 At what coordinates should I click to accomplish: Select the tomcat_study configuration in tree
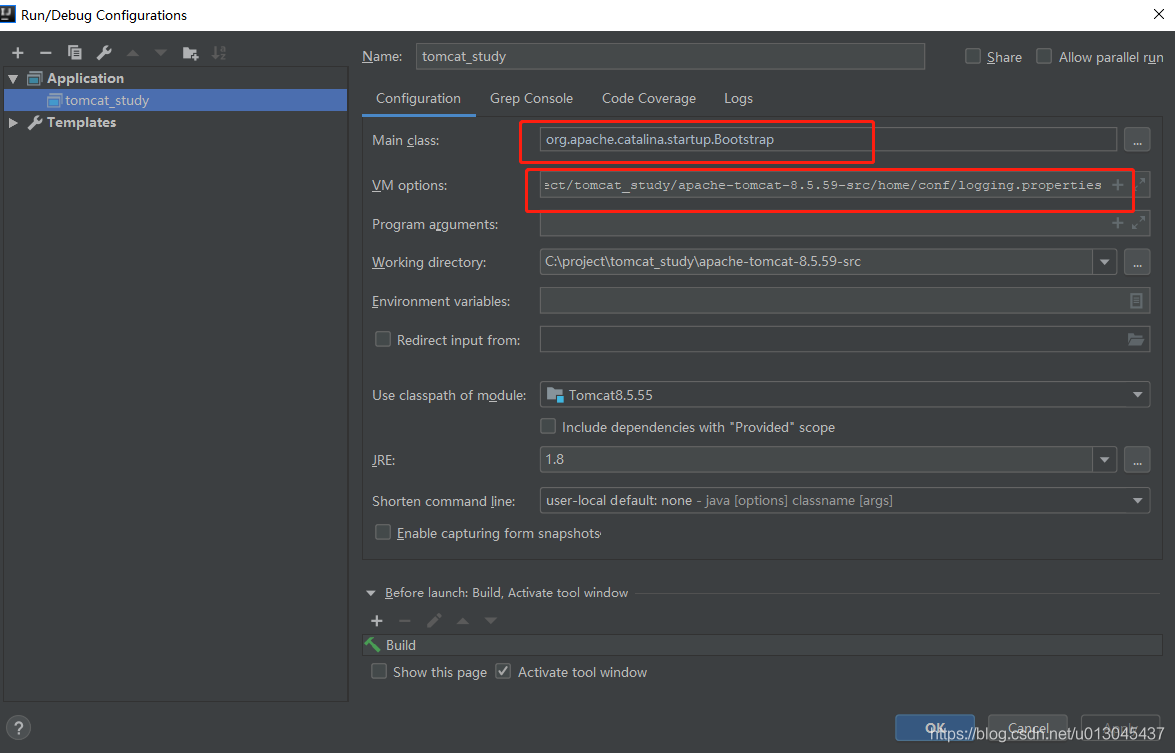tap(106, 100)
